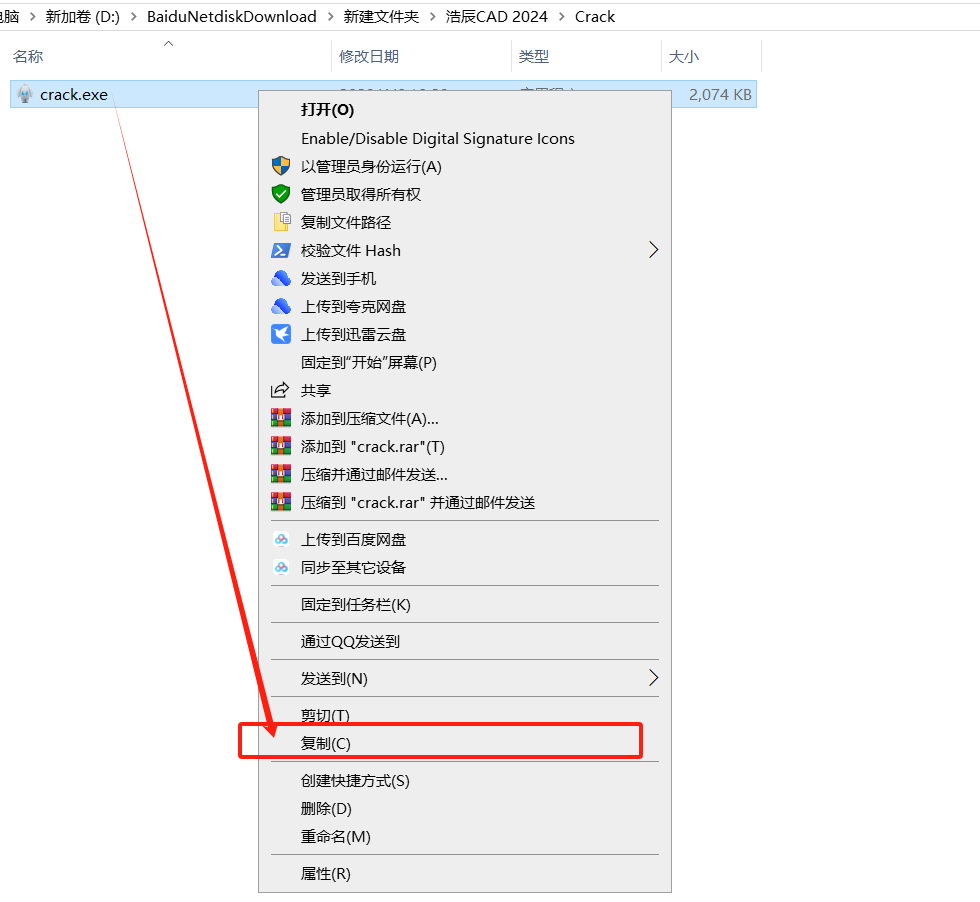Sort by the 名称 column header
The width and height of the screenshot is (980, 902).
pyautogui.click(x=28, y=56)
